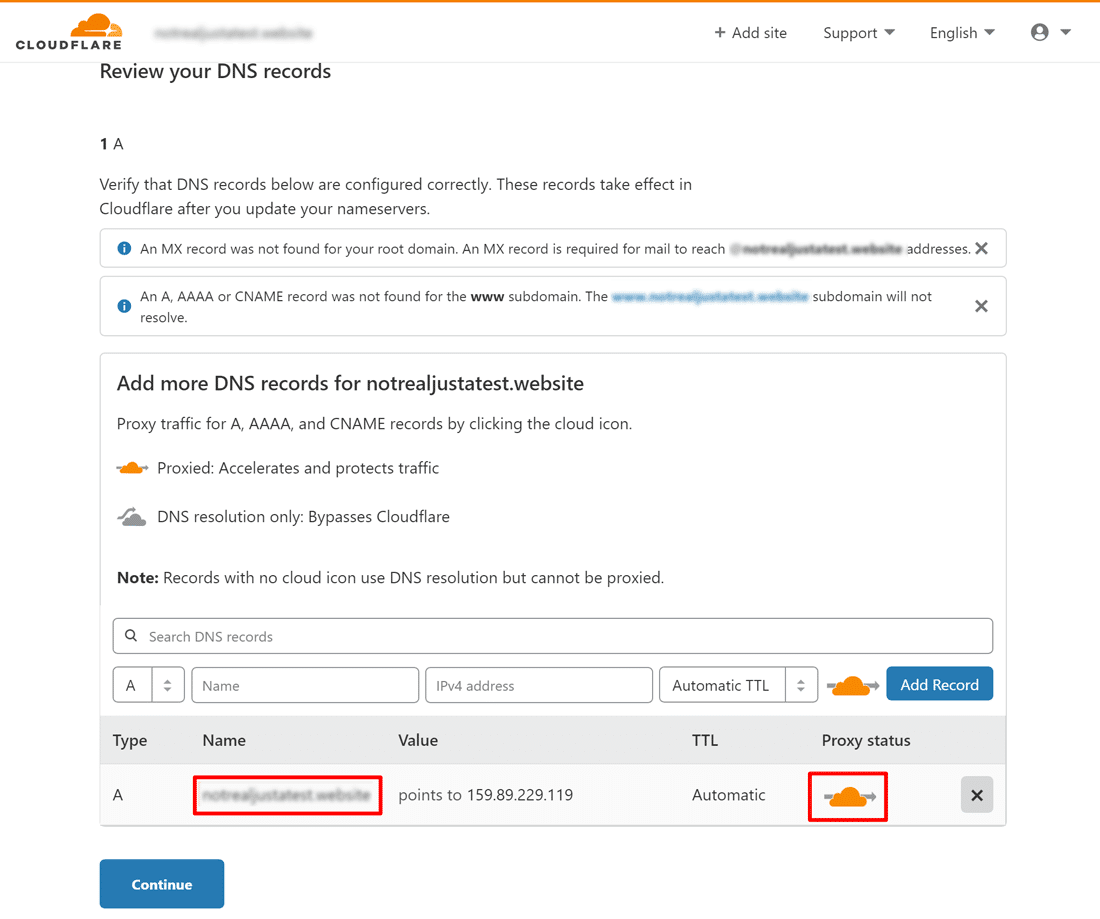Open the blurred www subdomain link
Image resolution: width=1100 pixels, height=919 pixels.
[710, 297]
